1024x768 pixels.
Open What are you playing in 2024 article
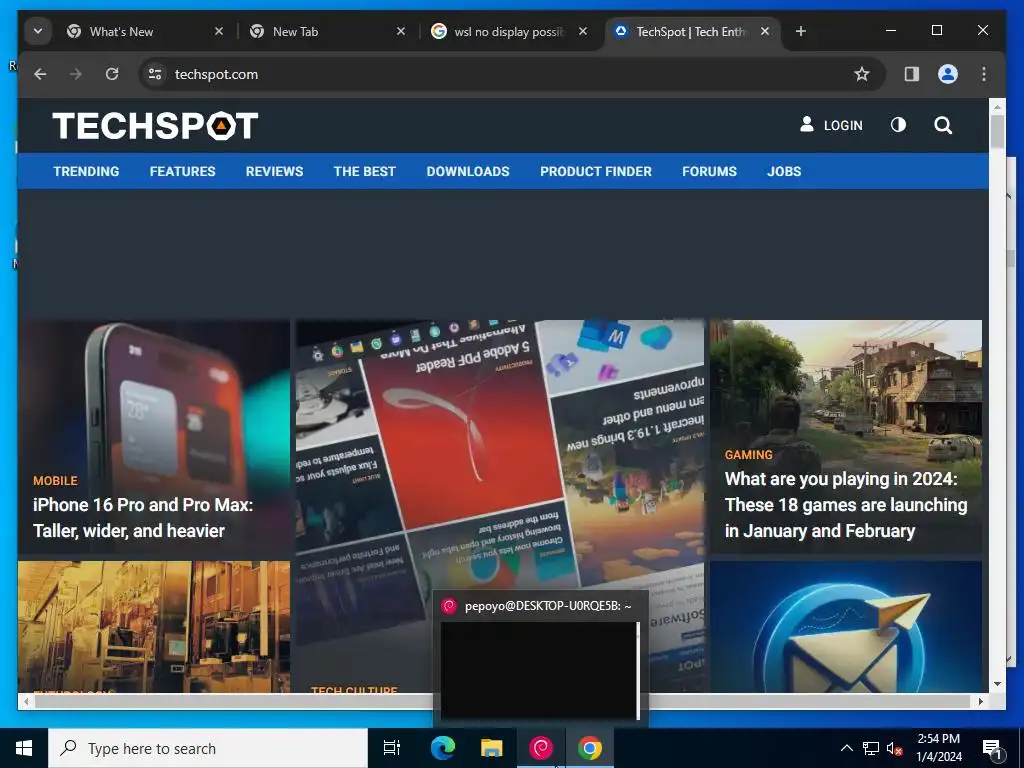point(846,505)
